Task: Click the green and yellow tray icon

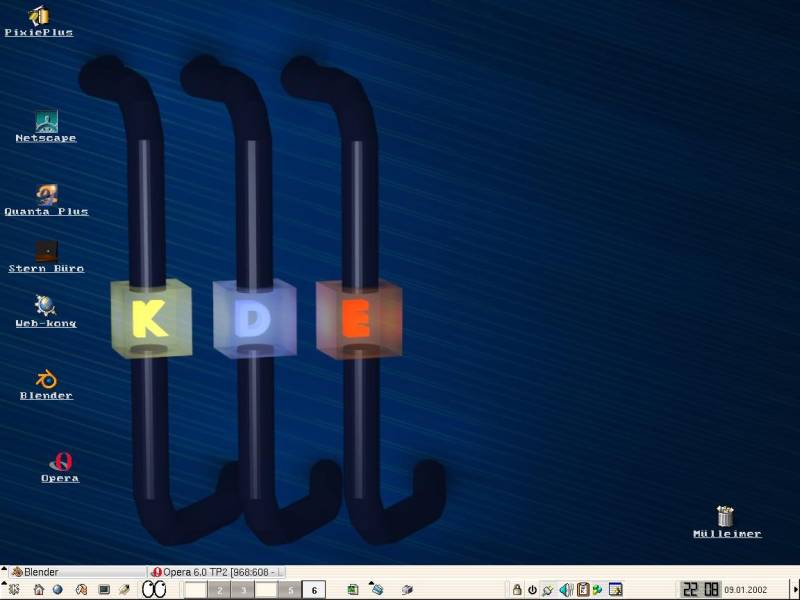Action: (597, 589)
